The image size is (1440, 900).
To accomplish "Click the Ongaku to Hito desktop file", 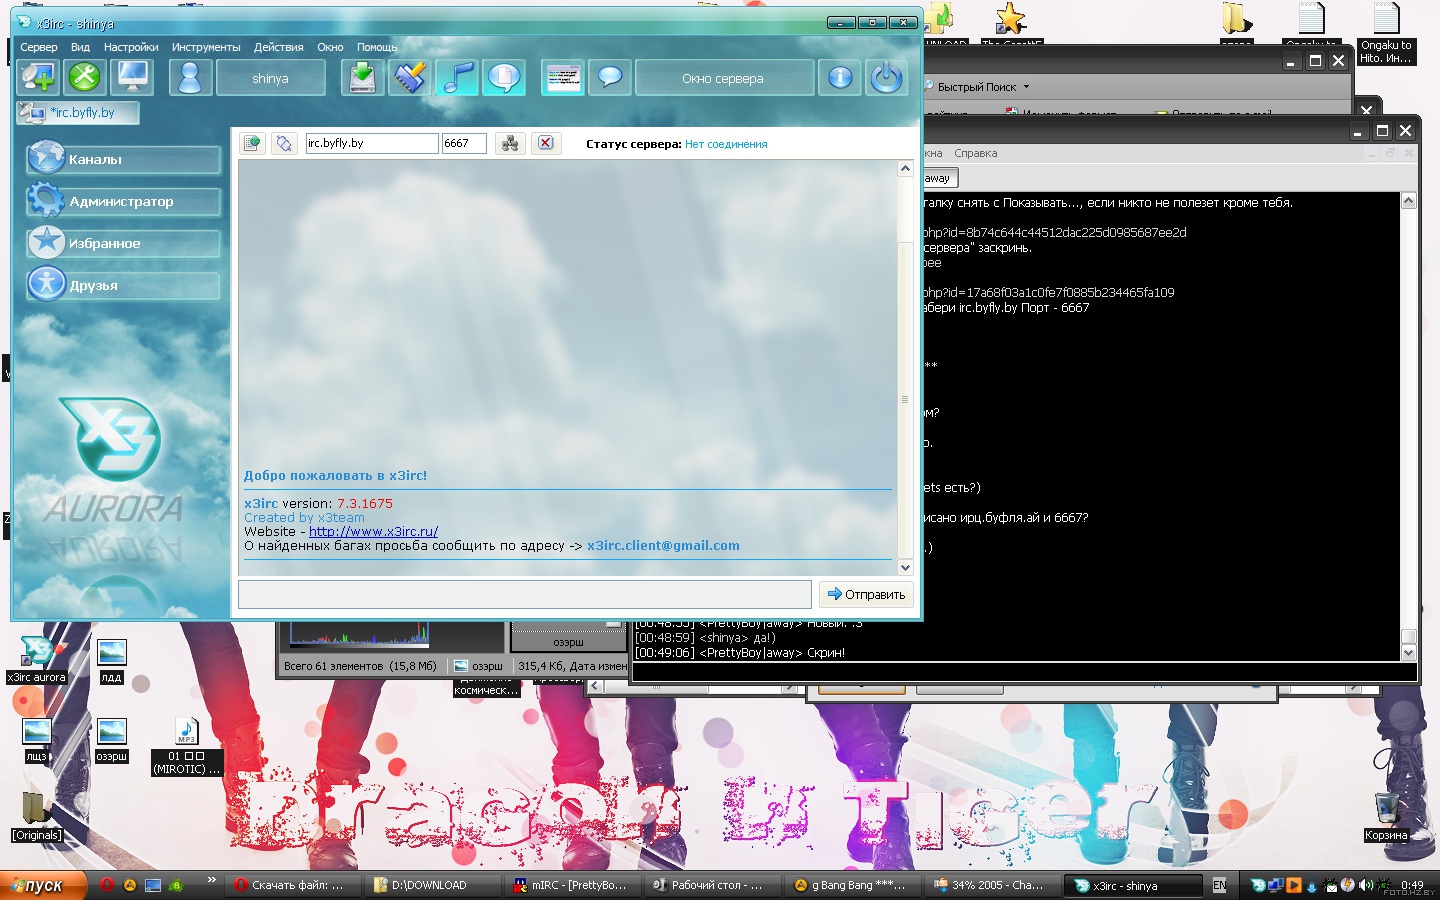I will pos(1386,33).
